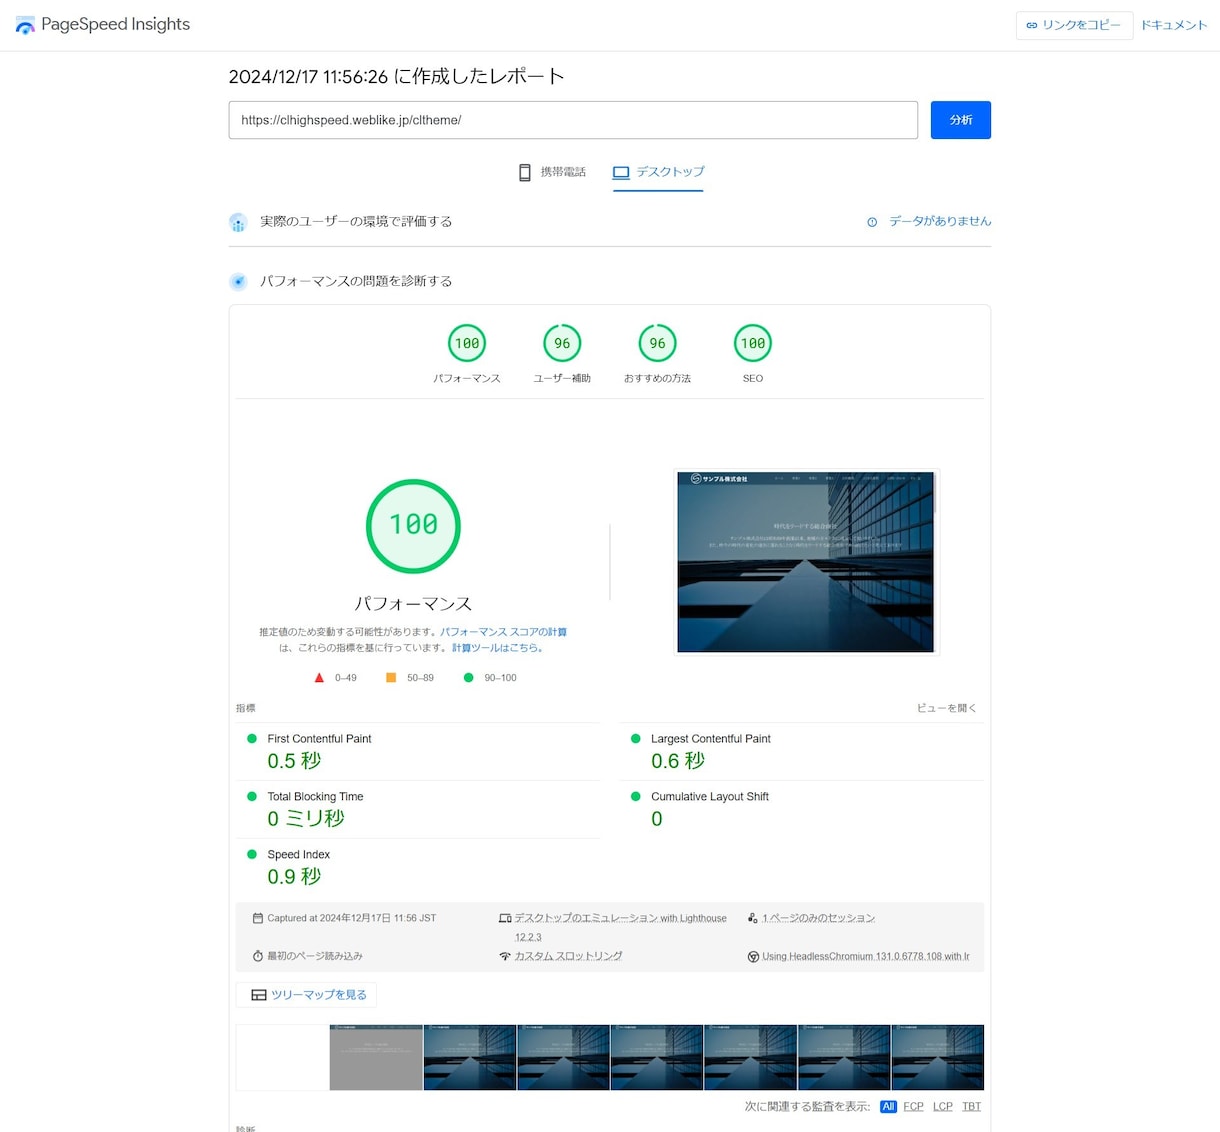Click the last filmstrip frame

(x=938, y=1057)
